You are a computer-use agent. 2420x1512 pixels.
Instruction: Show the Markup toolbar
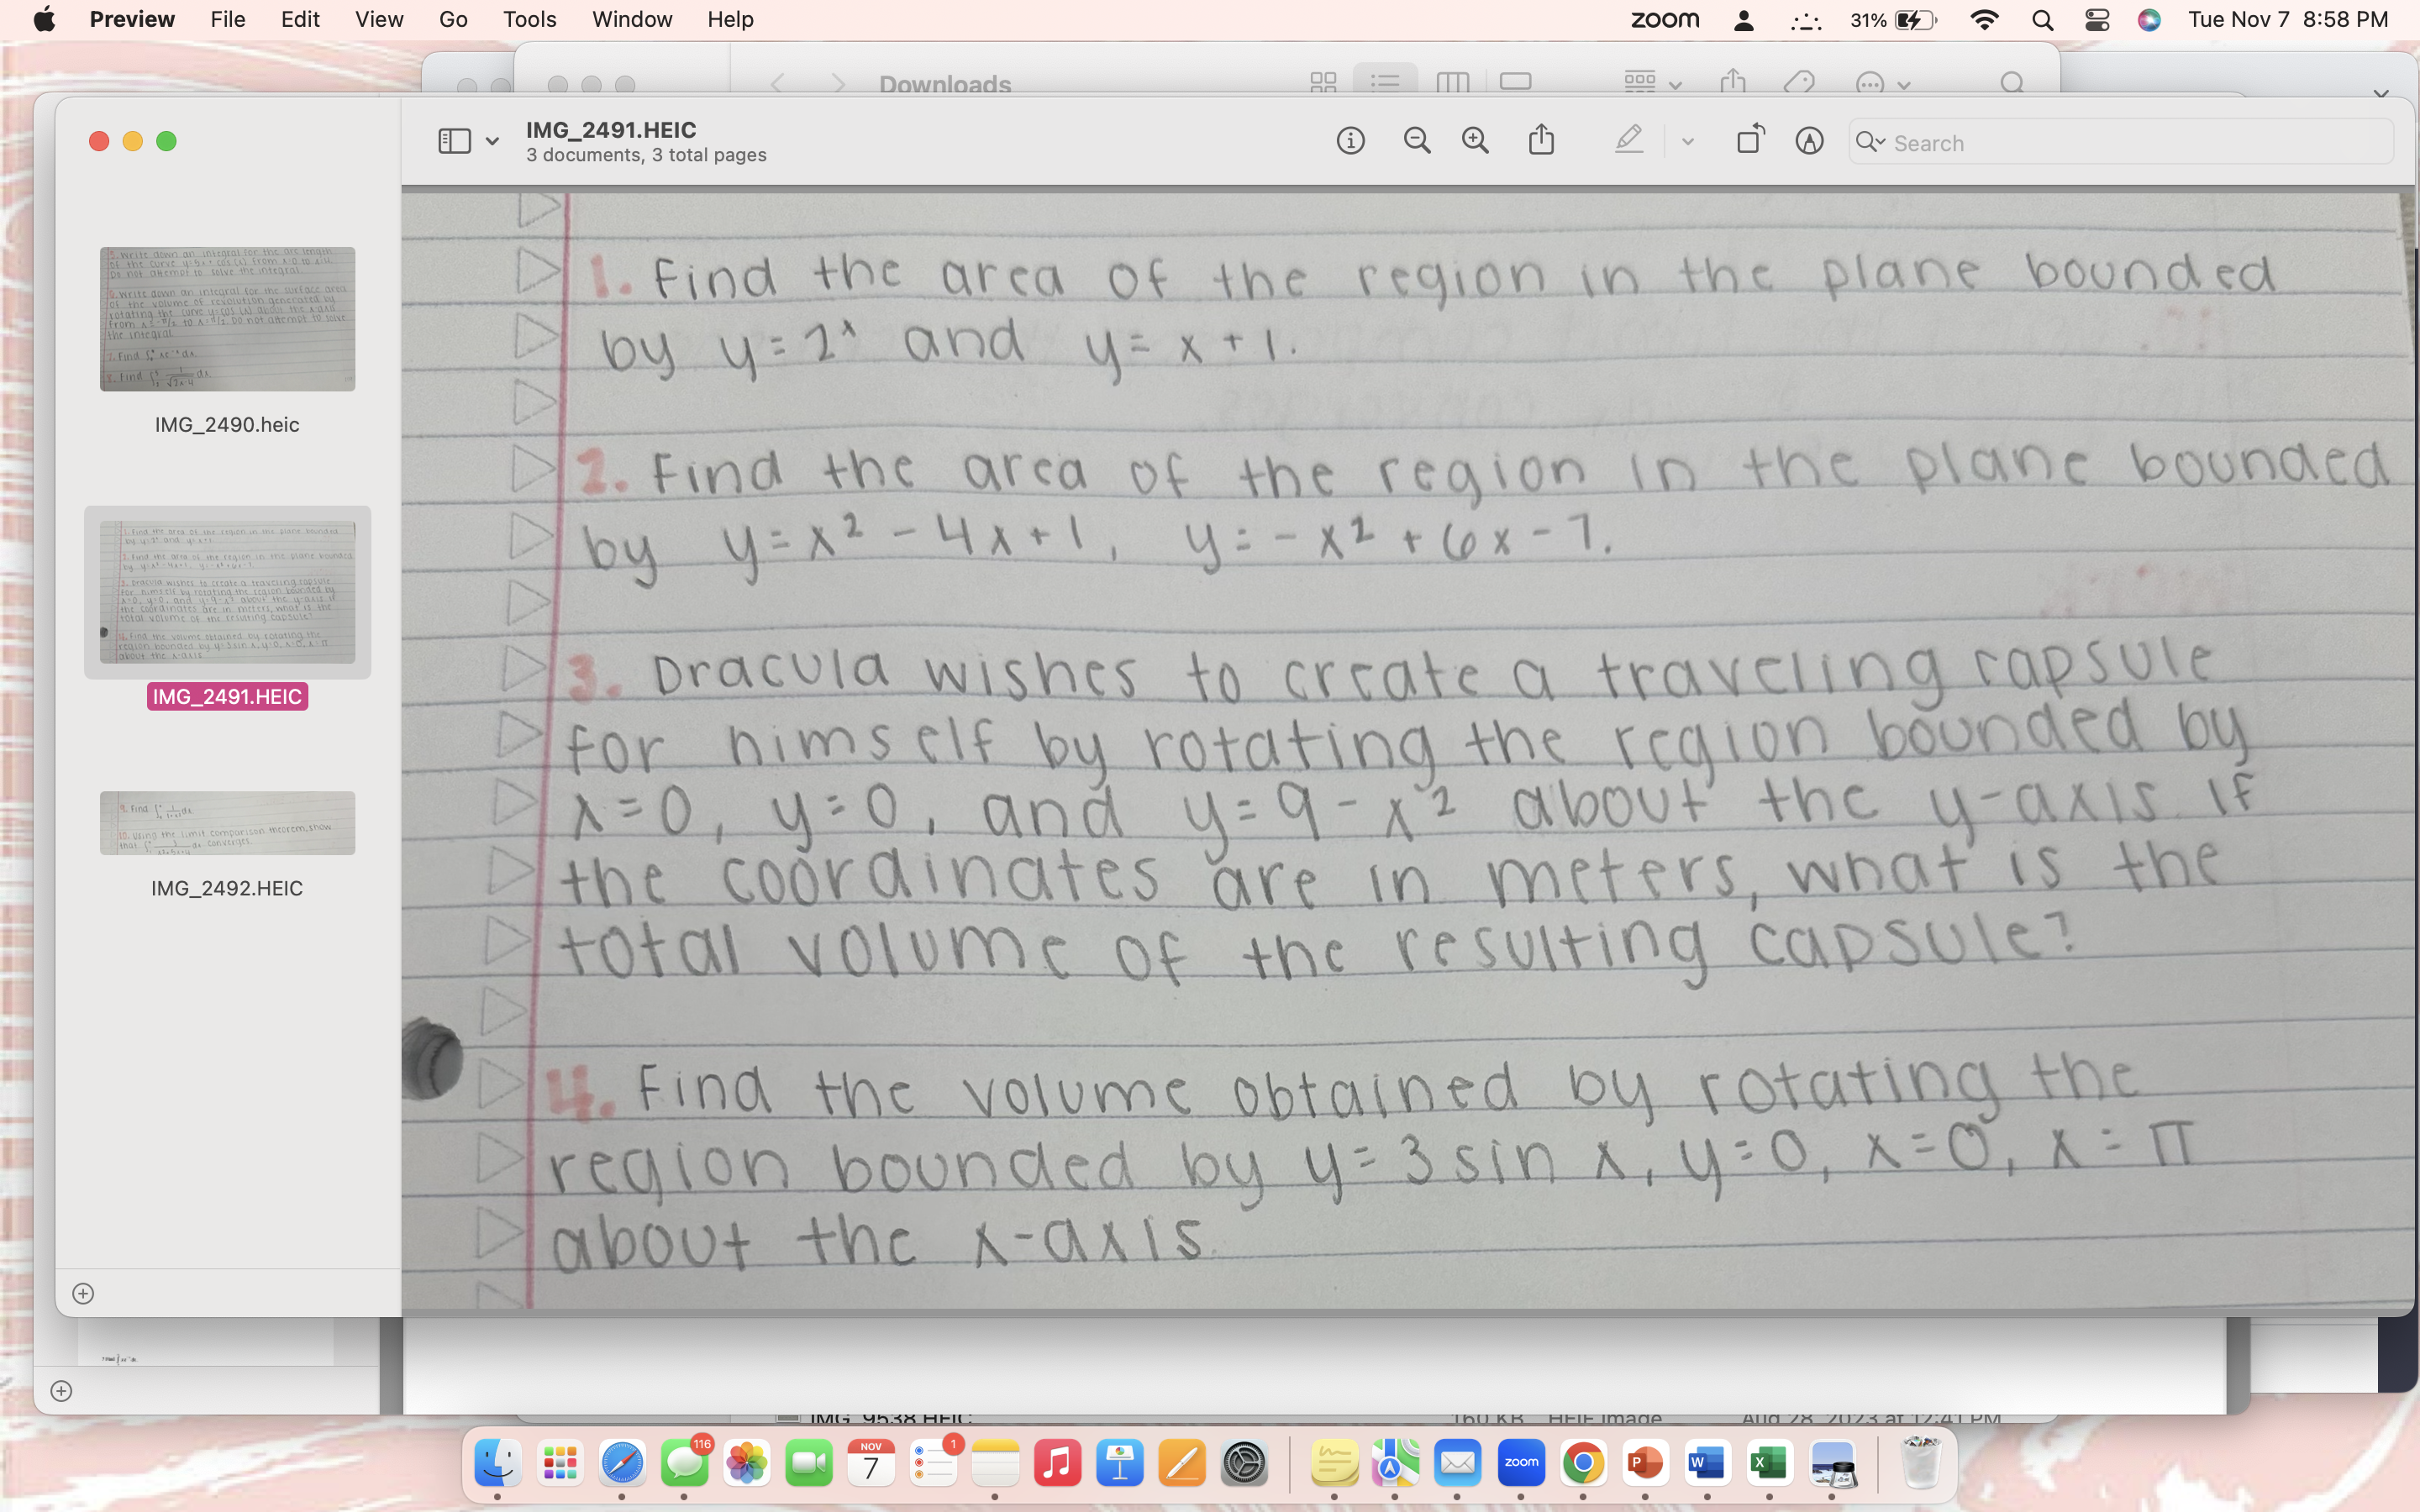pos(1809,140)
